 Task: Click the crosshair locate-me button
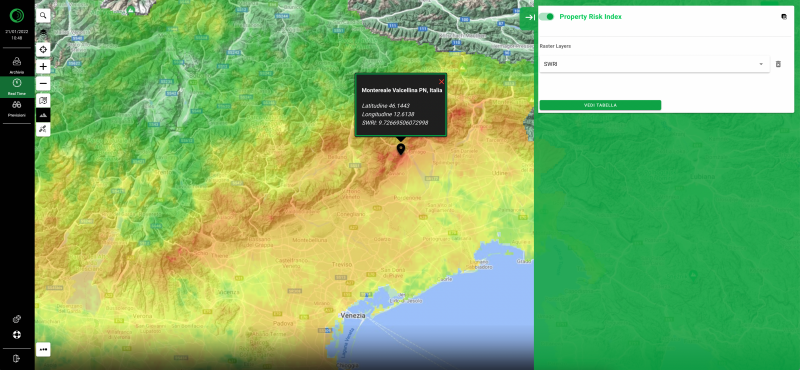tap(43, 50)
